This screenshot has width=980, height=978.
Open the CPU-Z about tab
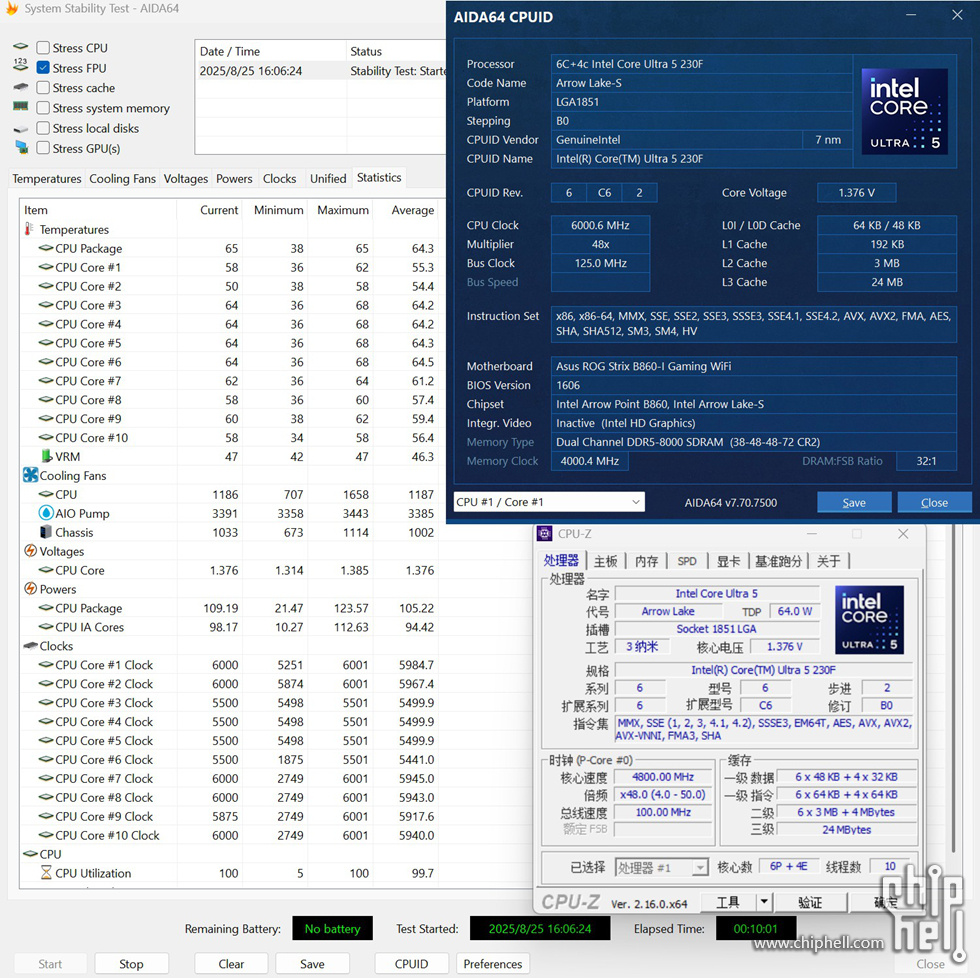(829, 561)
